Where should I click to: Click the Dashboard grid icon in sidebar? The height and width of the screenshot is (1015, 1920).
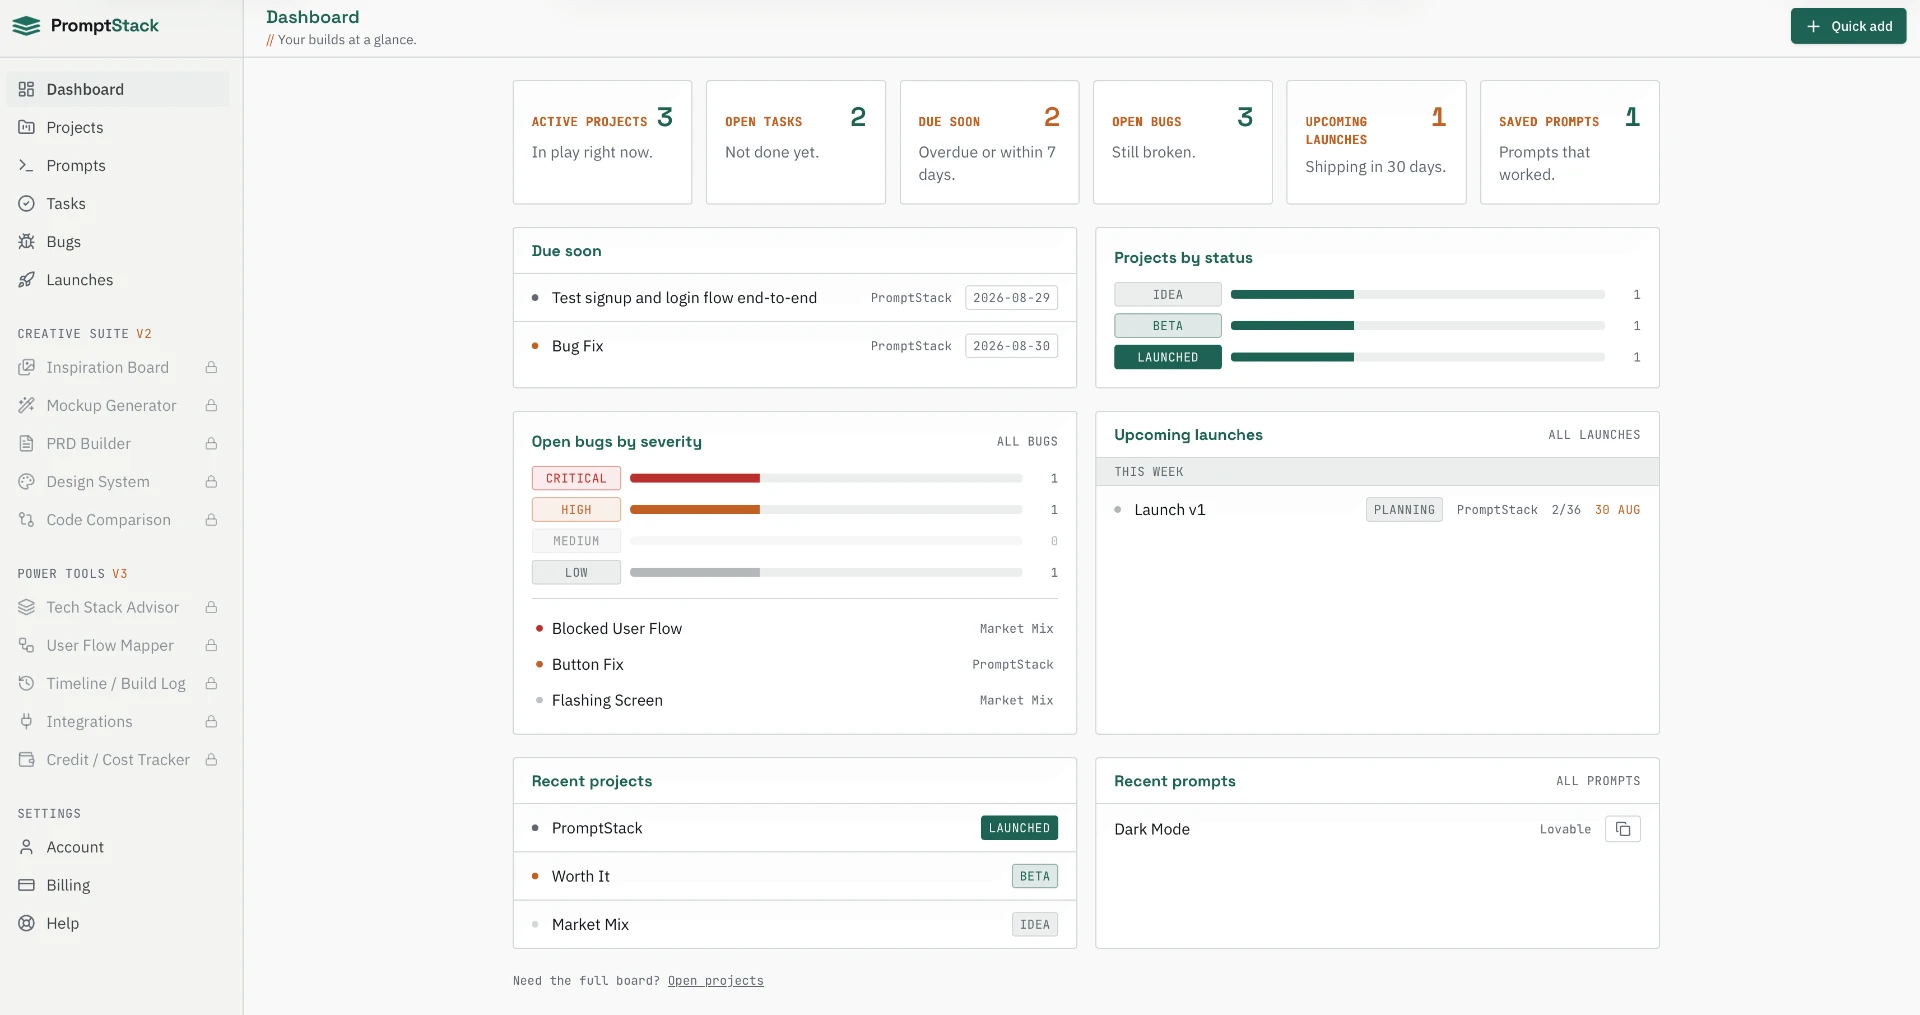click(x=26, y=89)
